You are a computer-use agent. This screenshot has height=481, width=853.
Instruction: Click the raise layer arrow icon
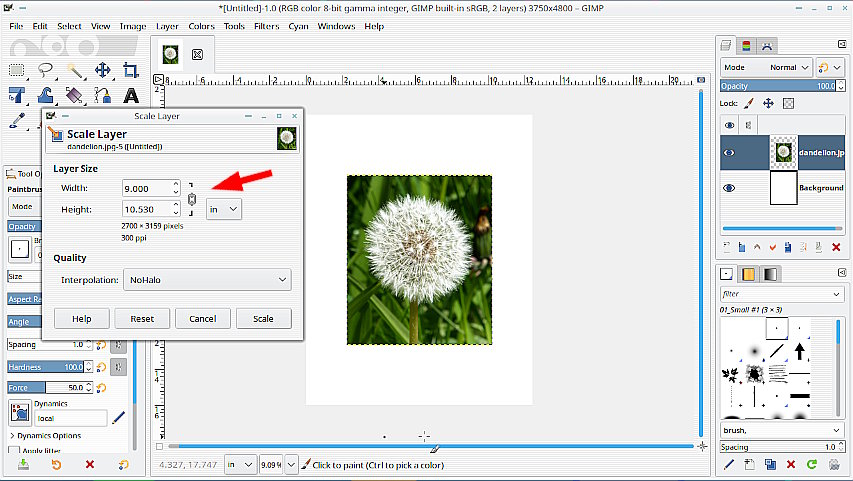point(757,248)
